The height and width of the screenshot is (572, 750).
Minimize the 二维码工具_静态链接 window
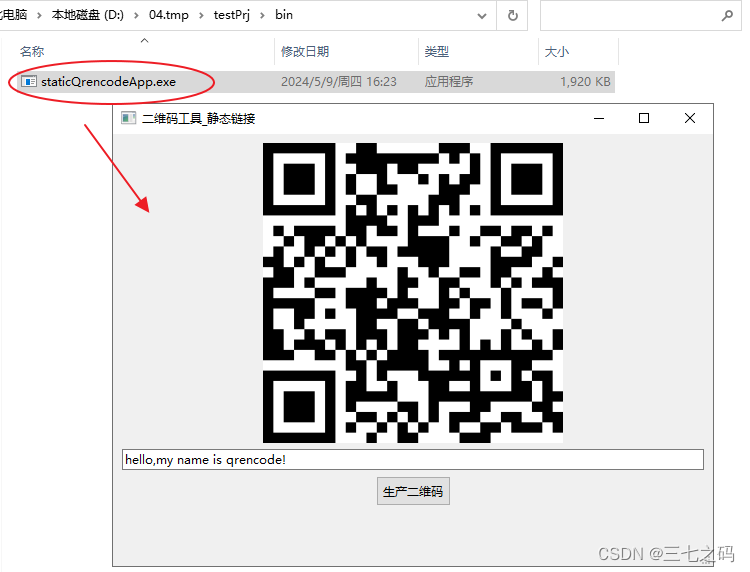[599, 118]
